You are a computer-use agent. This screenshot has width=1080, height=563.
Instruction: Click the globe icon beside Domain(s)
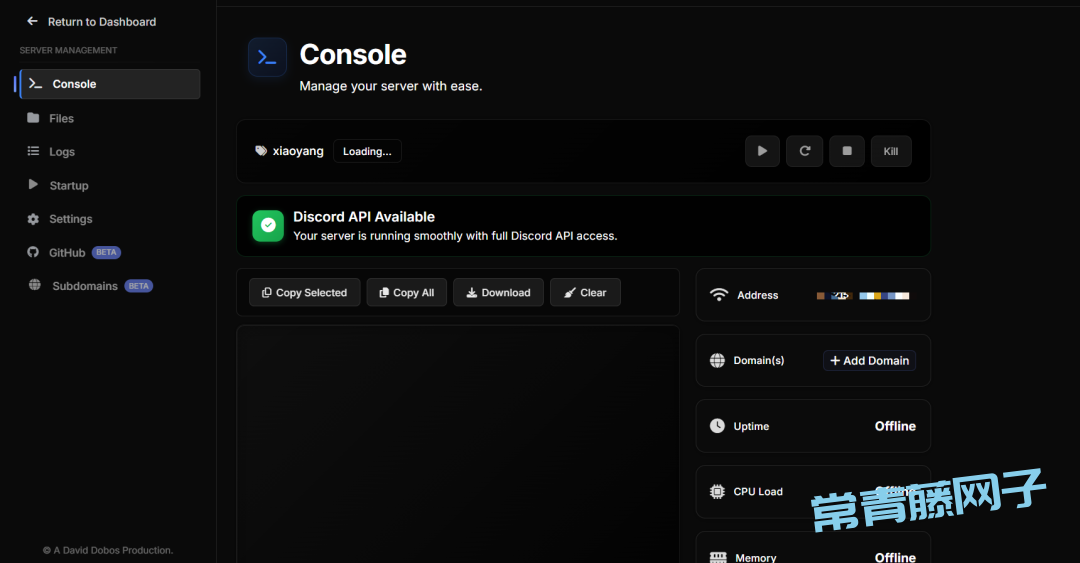(717, 360)
